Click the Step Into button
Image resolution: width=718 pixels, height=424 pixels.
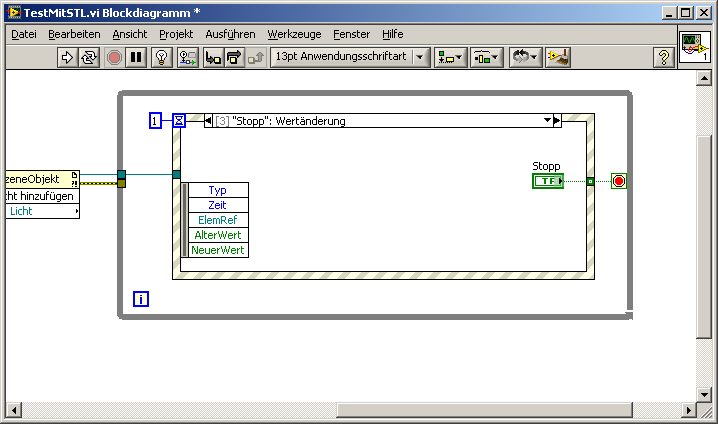point(213,58)
